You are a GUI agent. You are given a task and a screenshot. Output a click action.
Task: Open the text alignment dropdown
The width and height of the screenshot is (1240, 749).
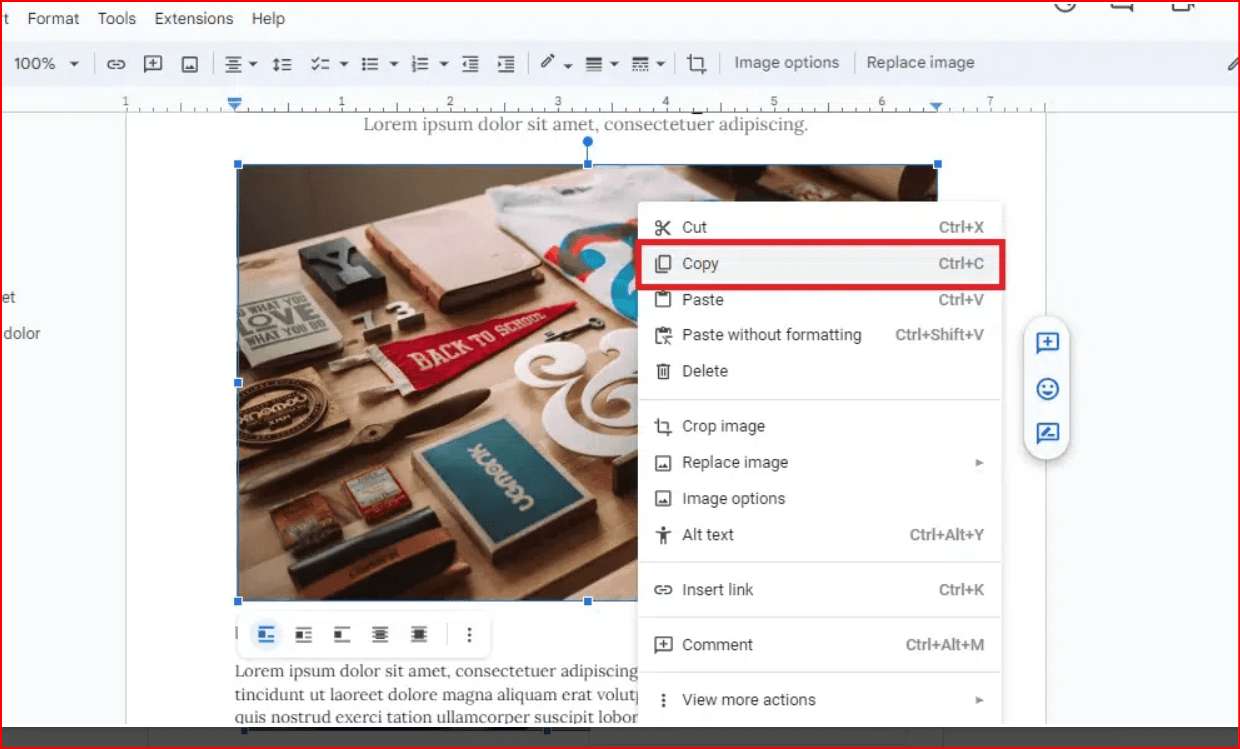[x=240, y=64]
